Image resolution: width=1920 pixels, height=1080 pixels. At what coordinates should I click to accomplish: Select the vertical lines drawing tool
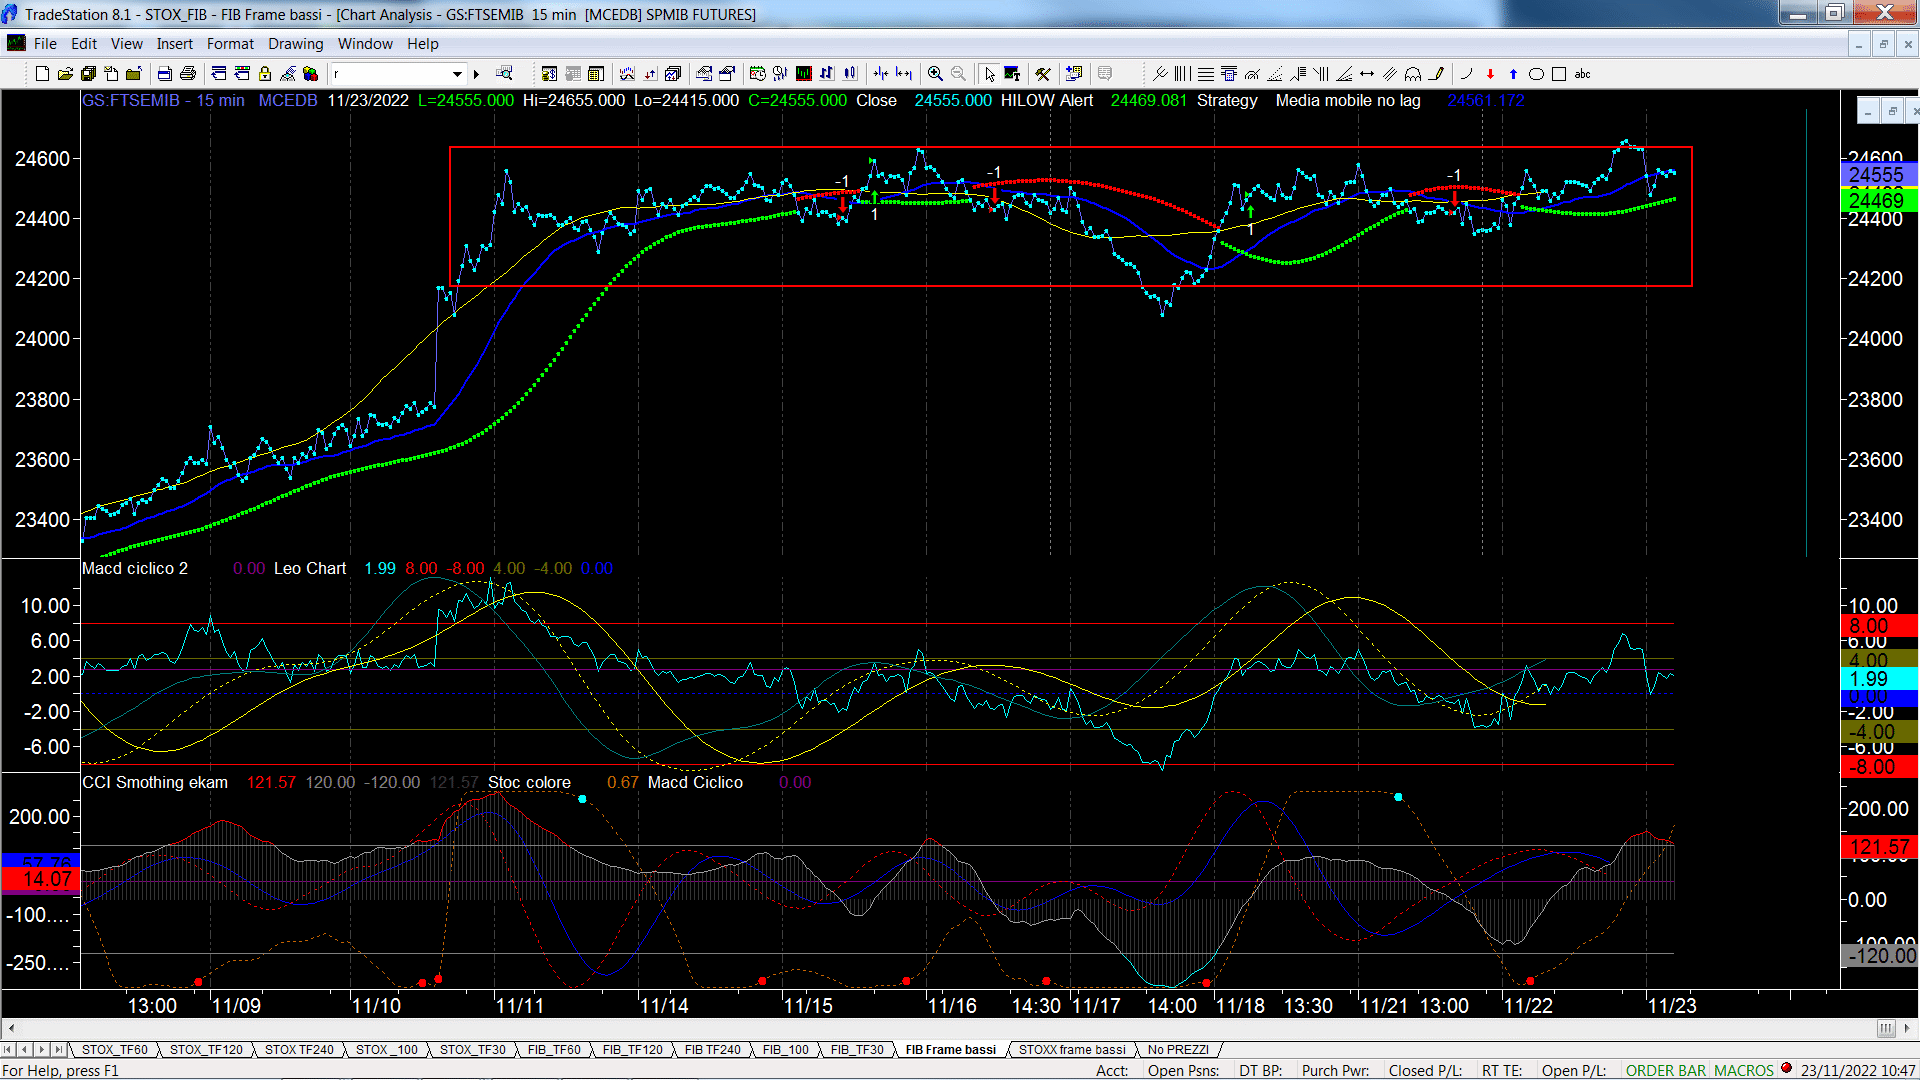(x=1182, y=74)
